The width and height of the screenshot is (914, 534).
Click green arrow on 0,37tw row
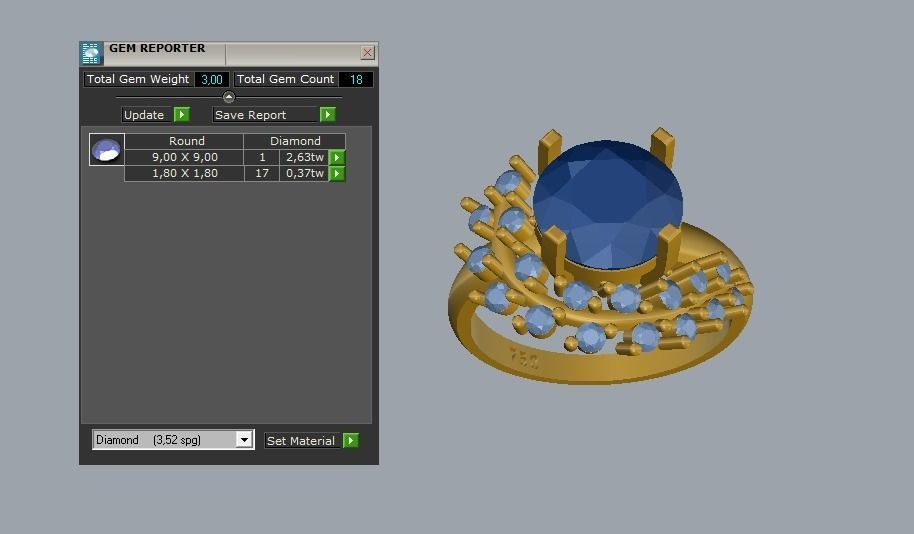click(x=337, y=174)
